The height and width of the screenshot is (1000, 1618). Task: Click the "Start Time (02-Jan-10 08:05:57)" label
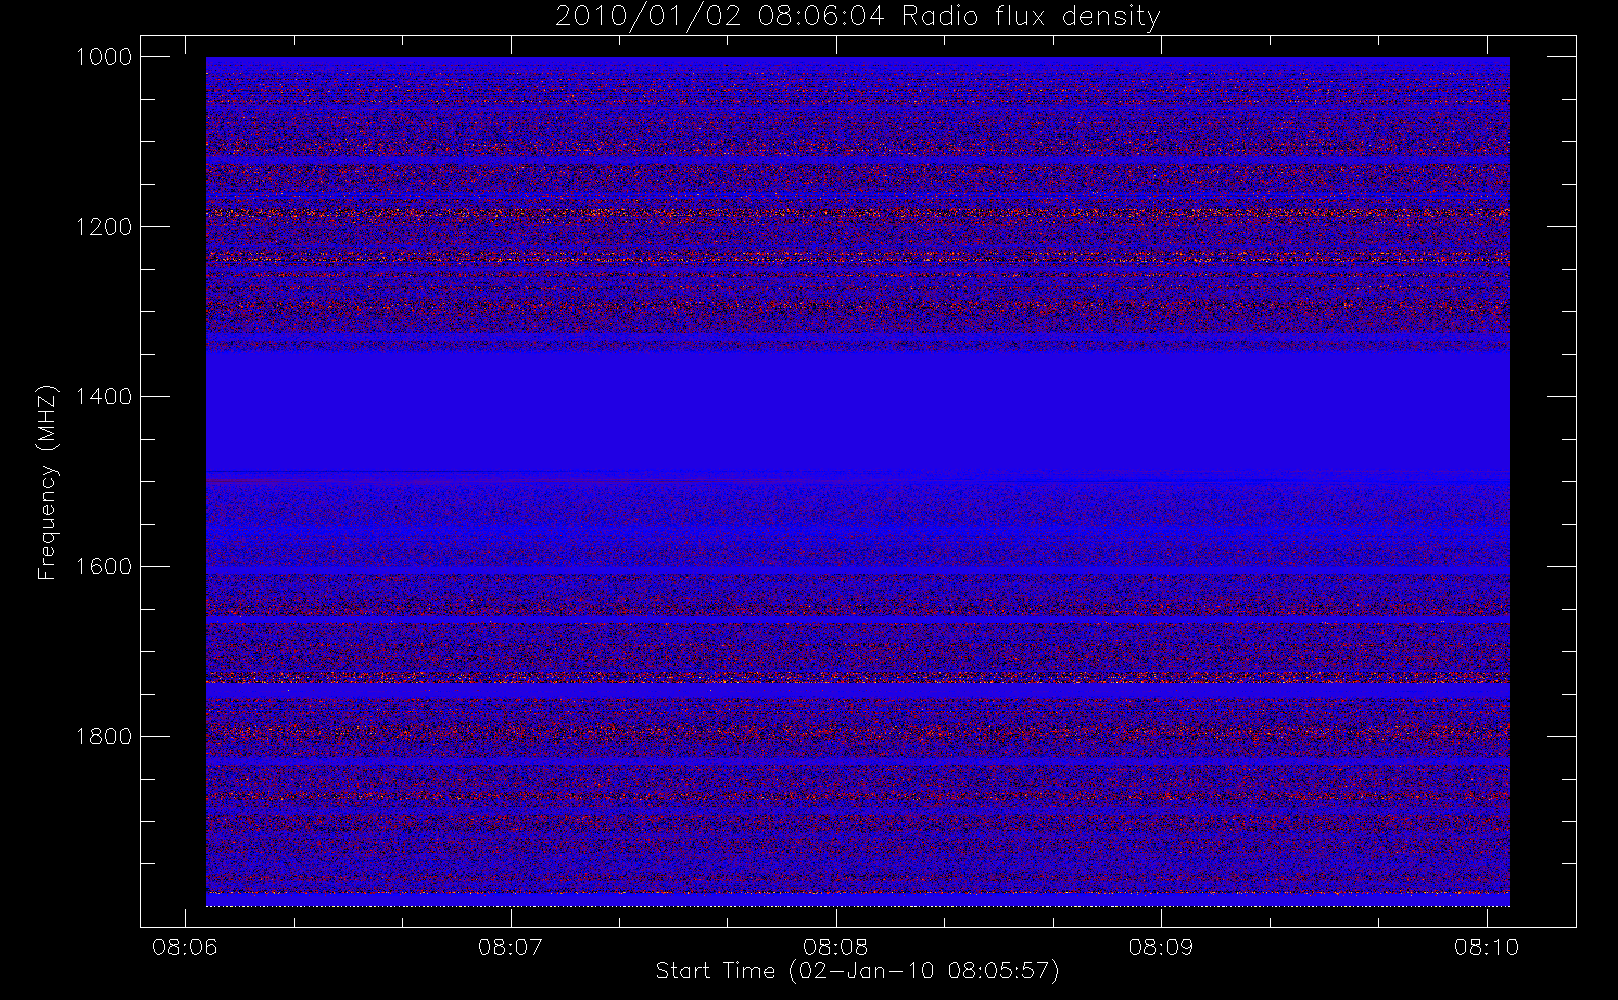(857, 971)
